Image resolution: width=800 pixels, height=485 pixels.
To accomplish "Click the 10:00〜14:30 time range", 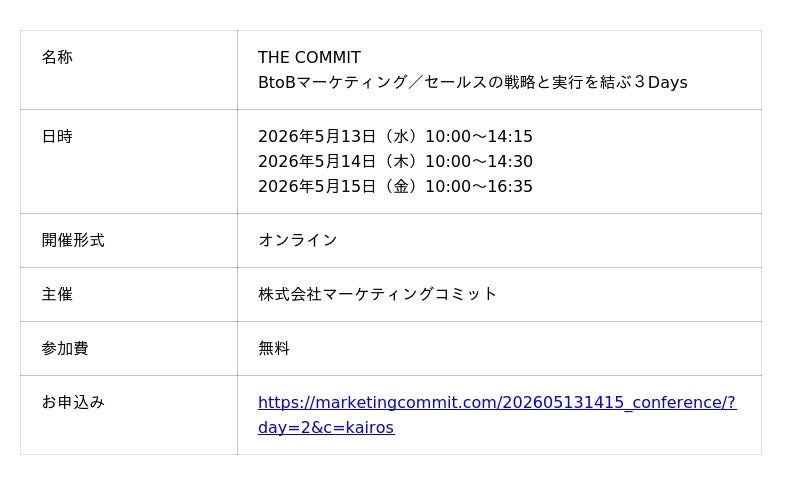I will [478, 162].
